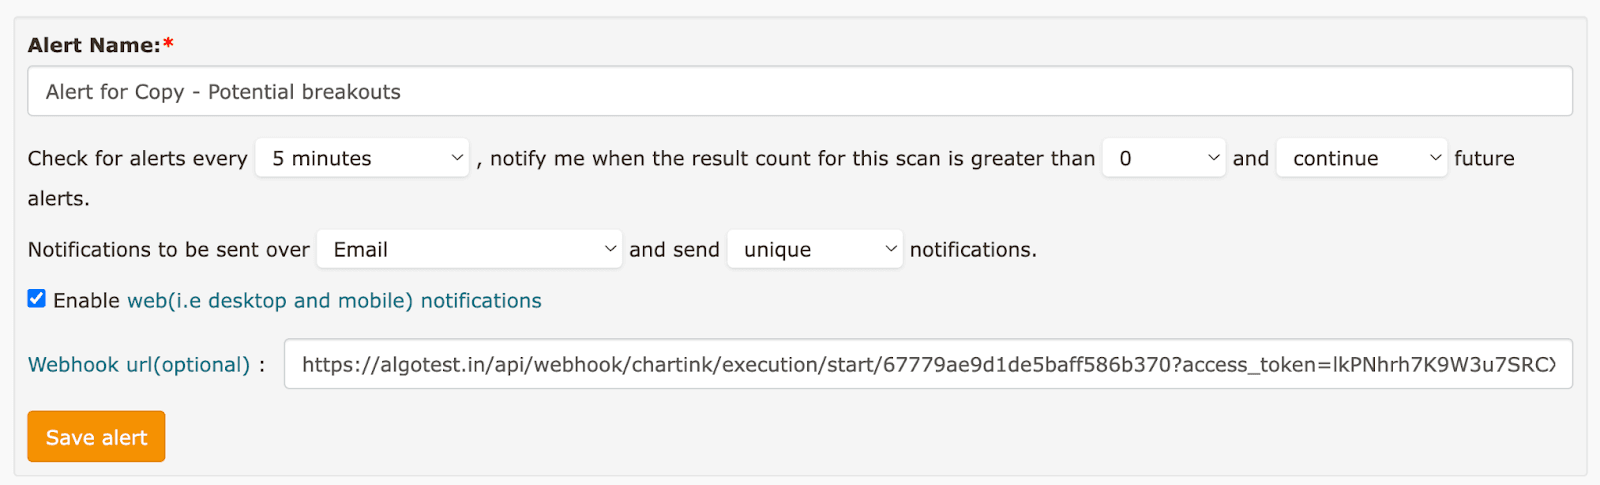The height and width of the screenshot is (485, 1600).
Task: Click the 'Webhook url(optional)' link
Action: click(x=139, y=365)
